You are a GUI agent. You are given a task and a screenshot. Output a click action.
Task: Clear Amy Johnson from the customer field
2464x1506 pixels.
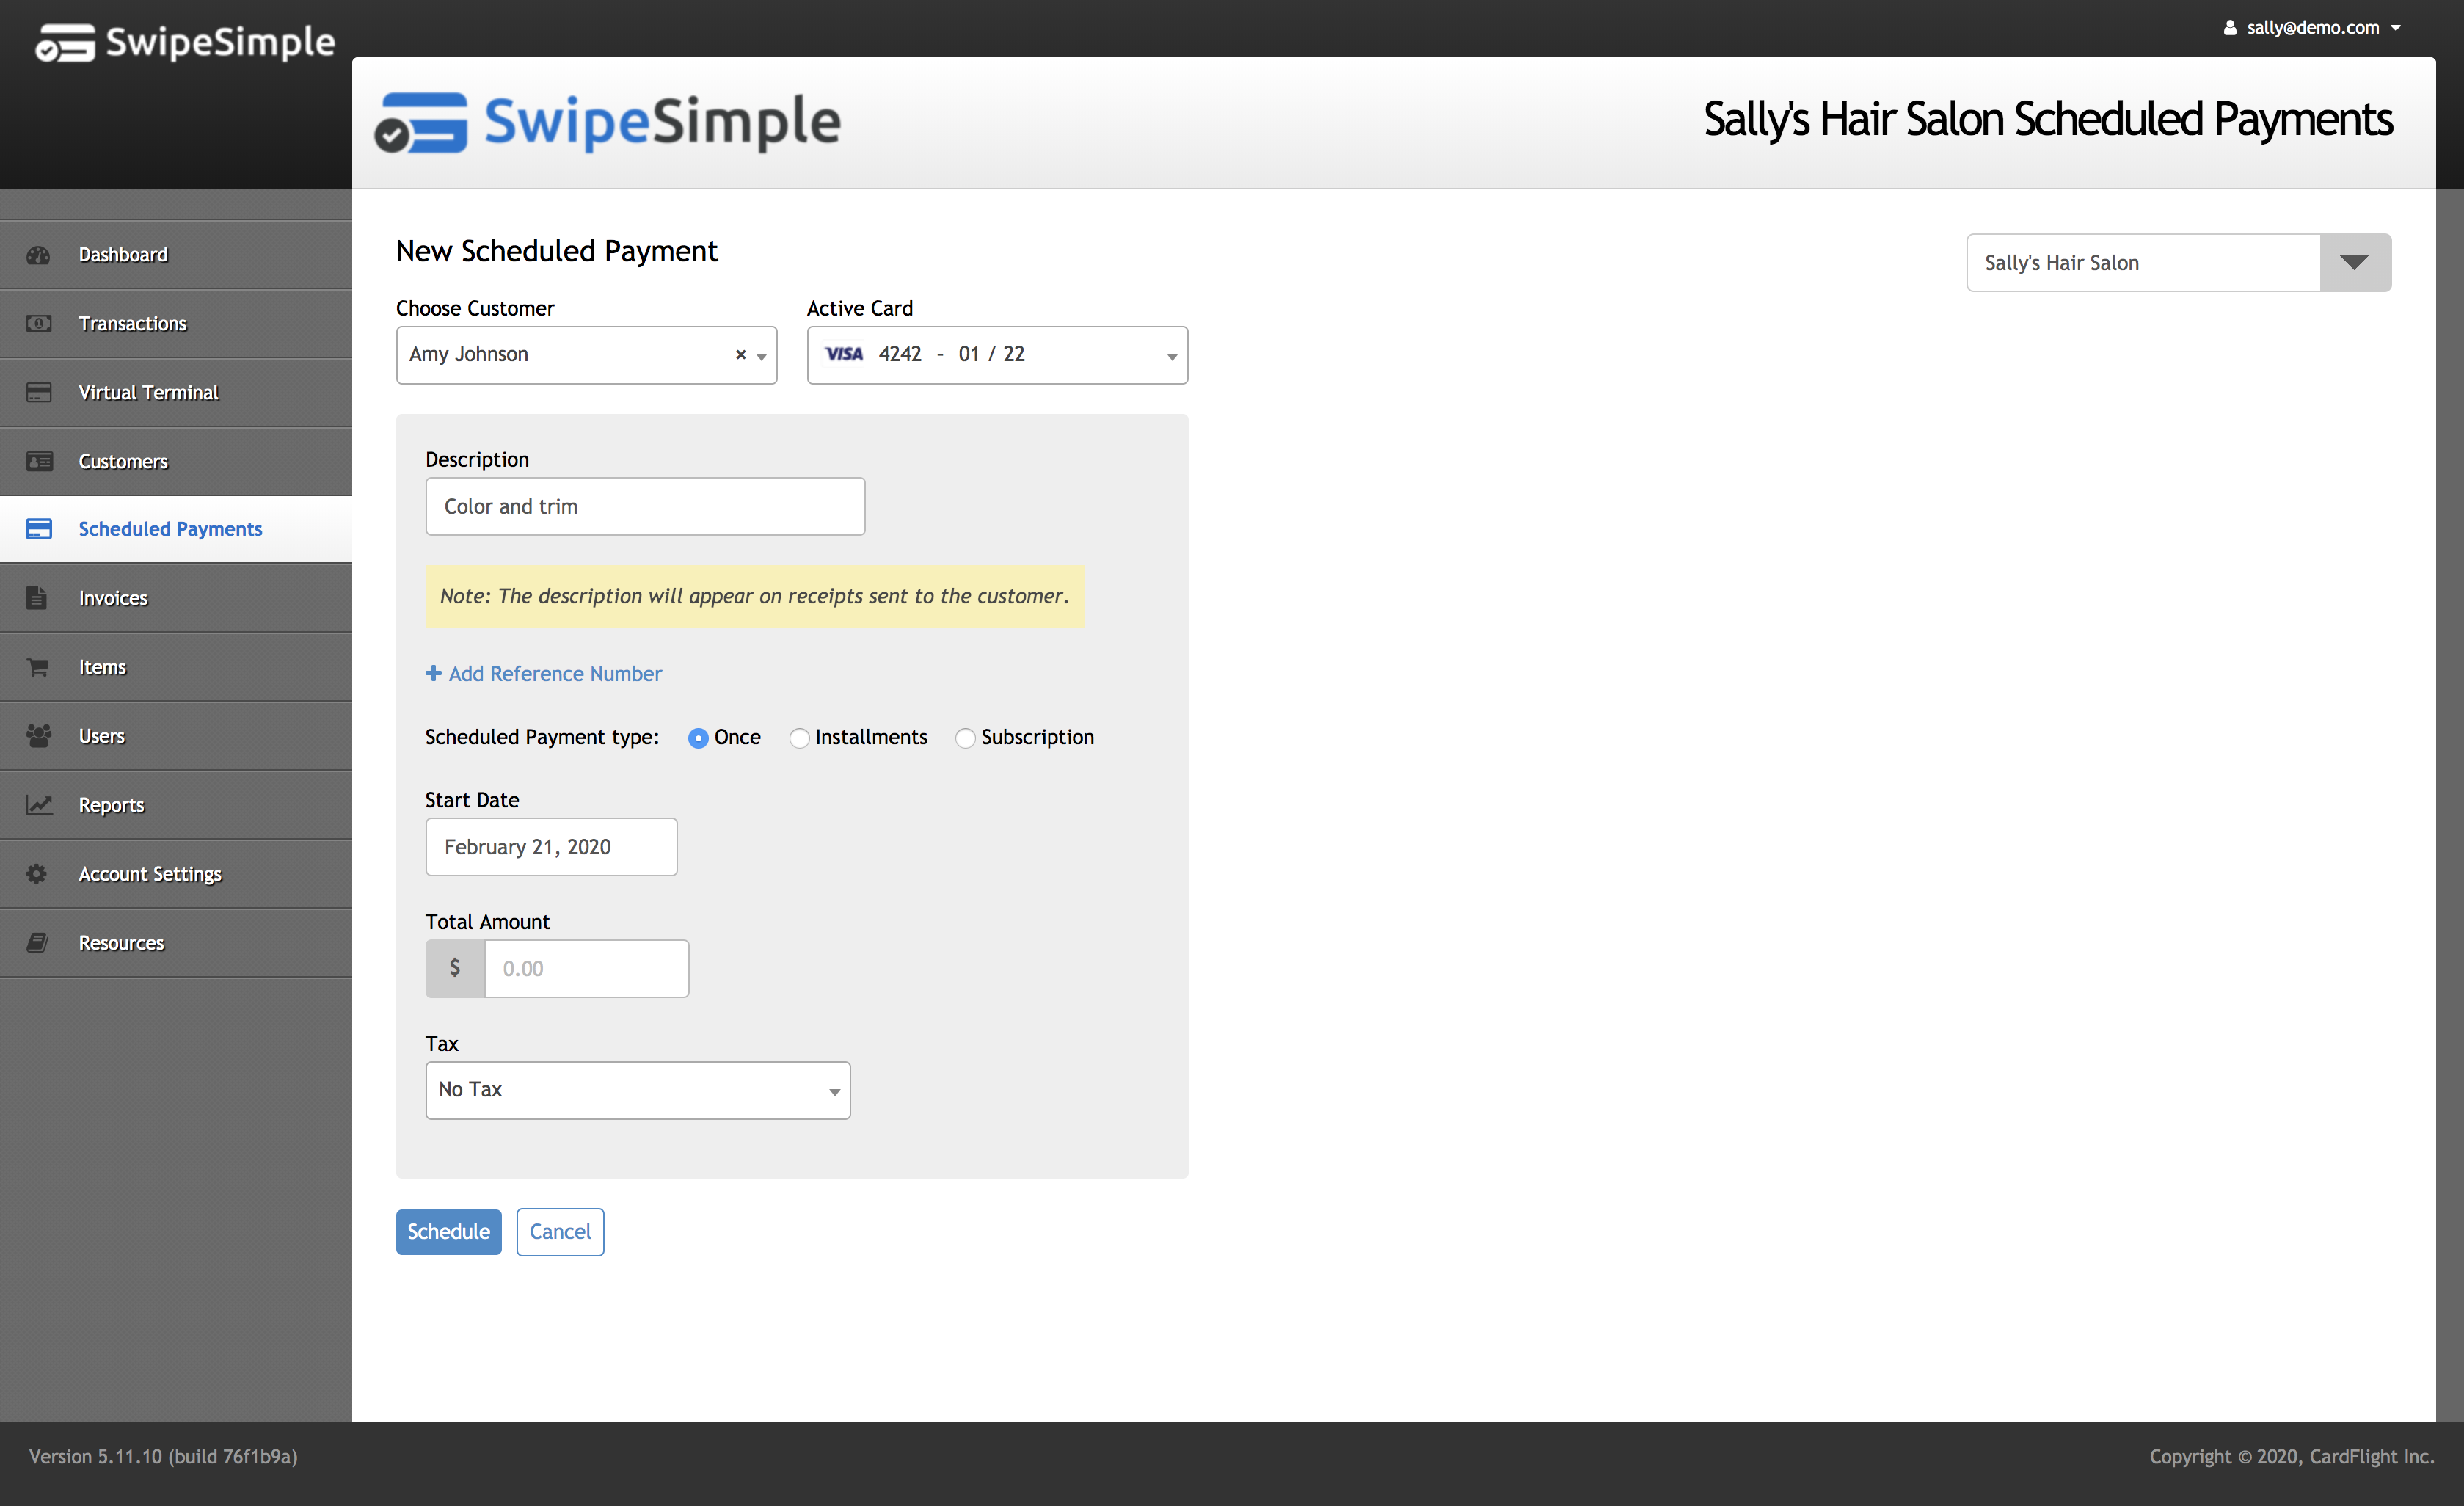click(740, 355)
